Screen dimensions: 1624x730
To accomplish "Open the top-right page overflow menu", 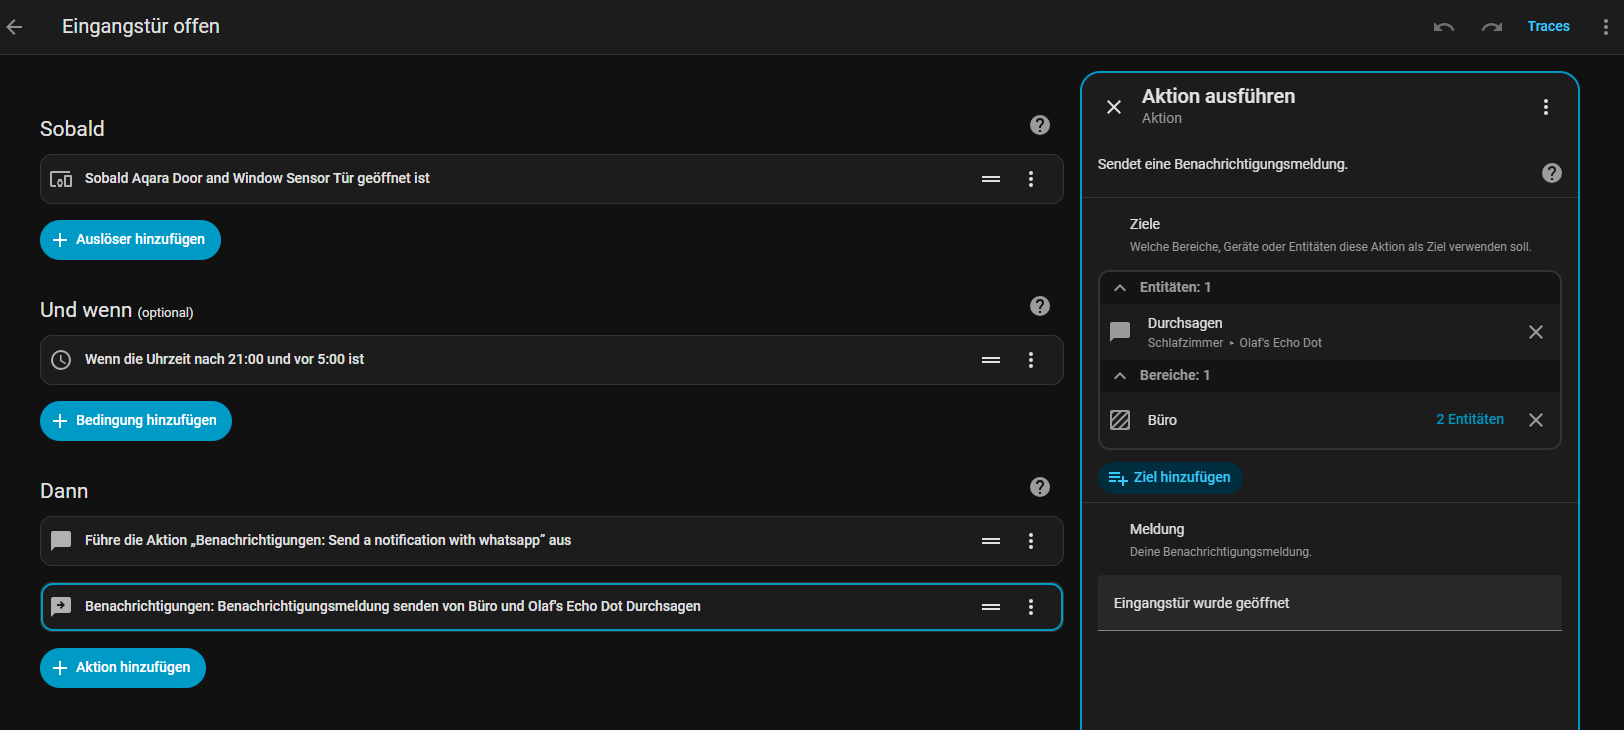I will 1605,27.
